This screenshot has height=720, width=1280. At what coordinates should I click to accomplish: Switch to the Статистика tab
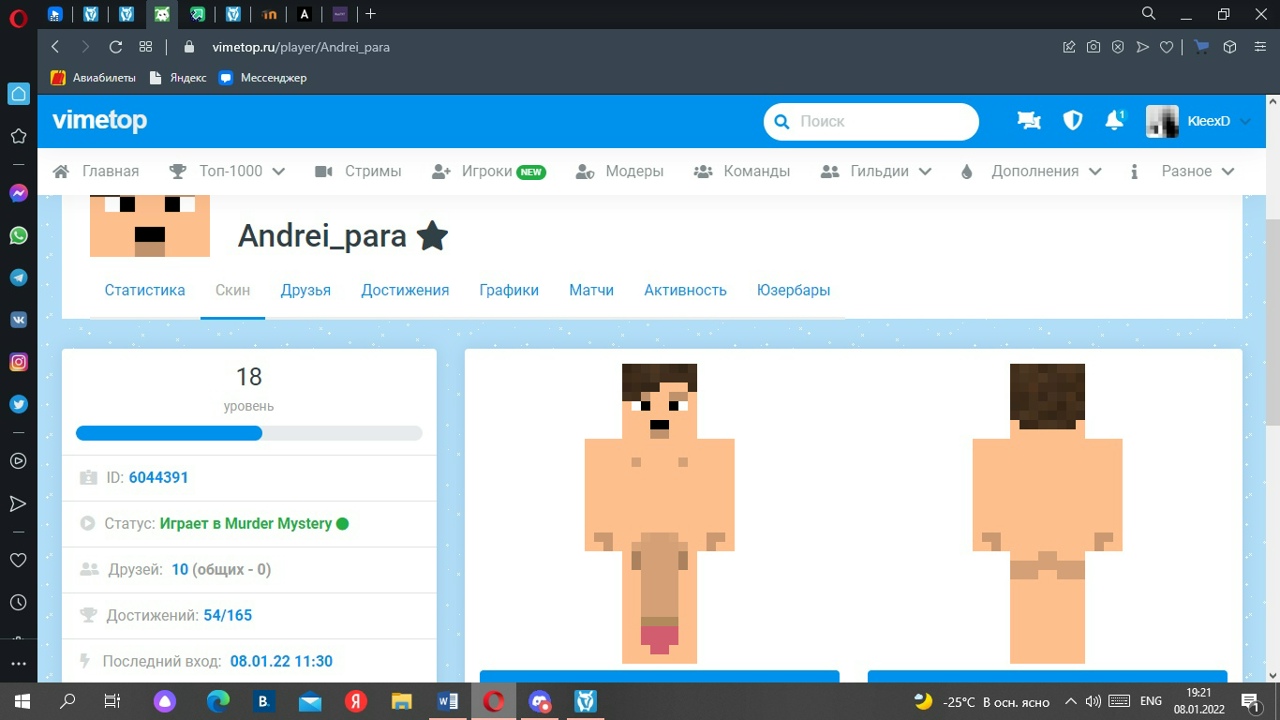(x=145, y=290)
